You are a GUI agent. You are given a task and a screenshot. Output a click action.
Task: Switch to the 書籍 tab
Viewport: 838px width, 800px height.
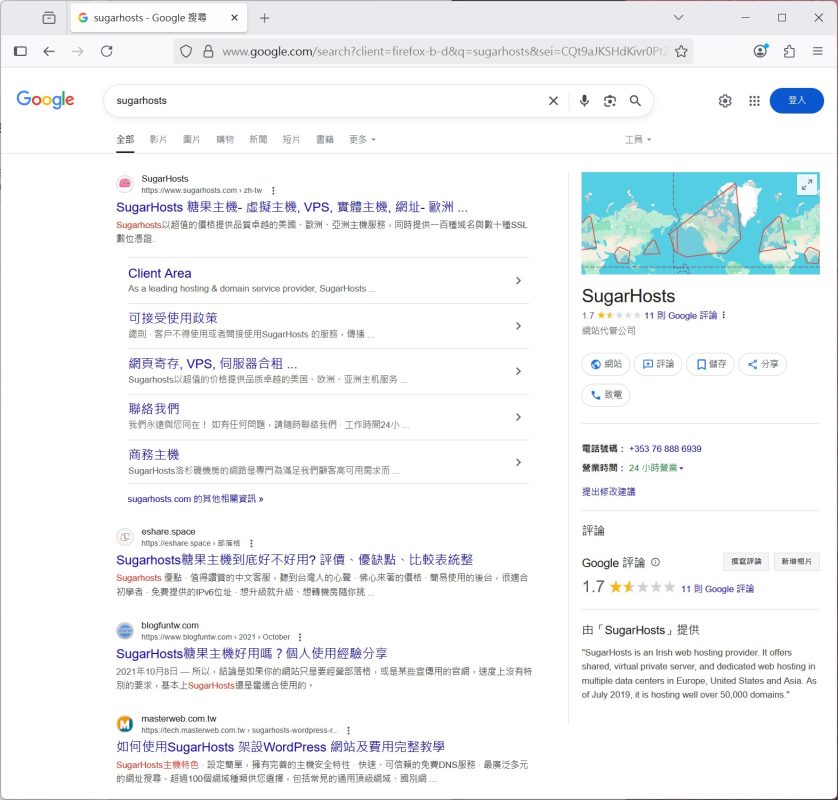point(324,139)
